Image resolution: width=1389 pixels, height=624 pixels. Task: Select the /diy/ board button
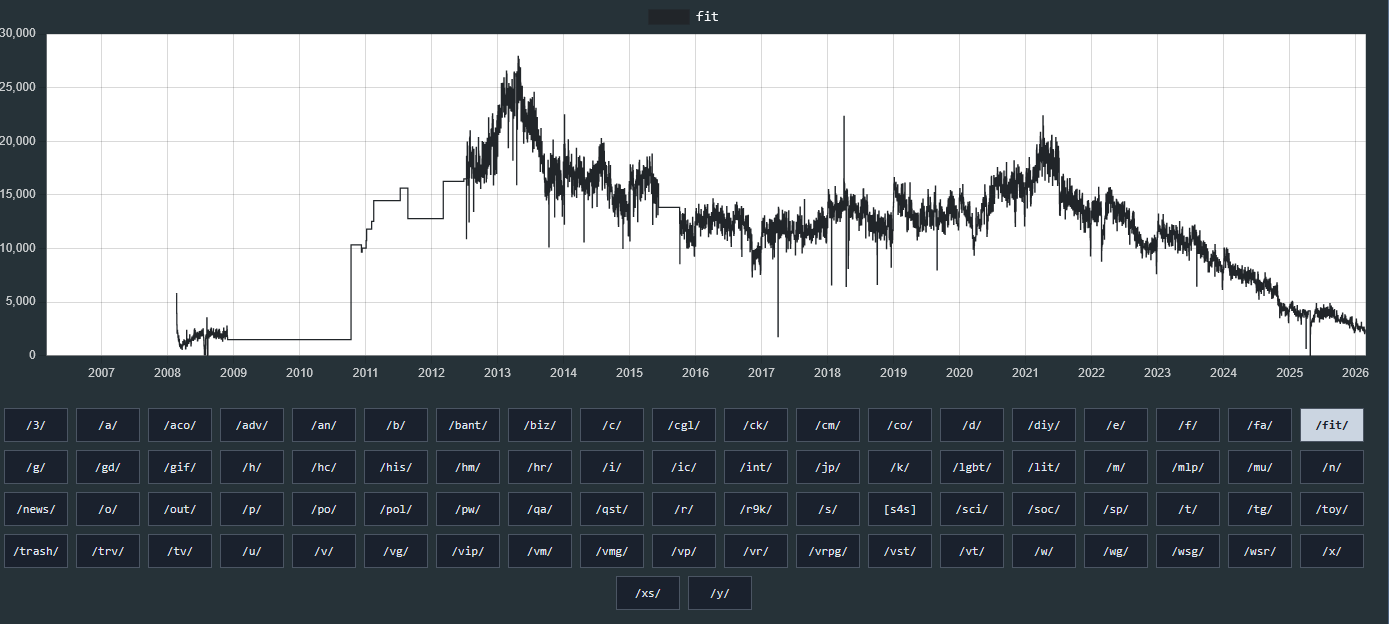[1044, 425]
